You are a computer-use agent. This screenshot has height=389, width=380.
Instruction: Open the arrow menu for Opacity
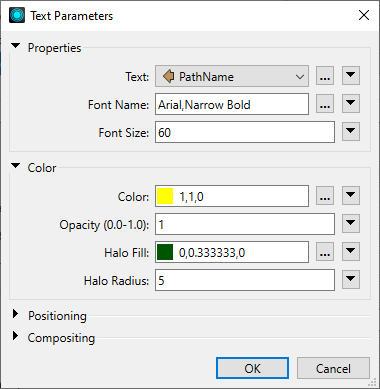pyautogui.click(x=351, y=224)
